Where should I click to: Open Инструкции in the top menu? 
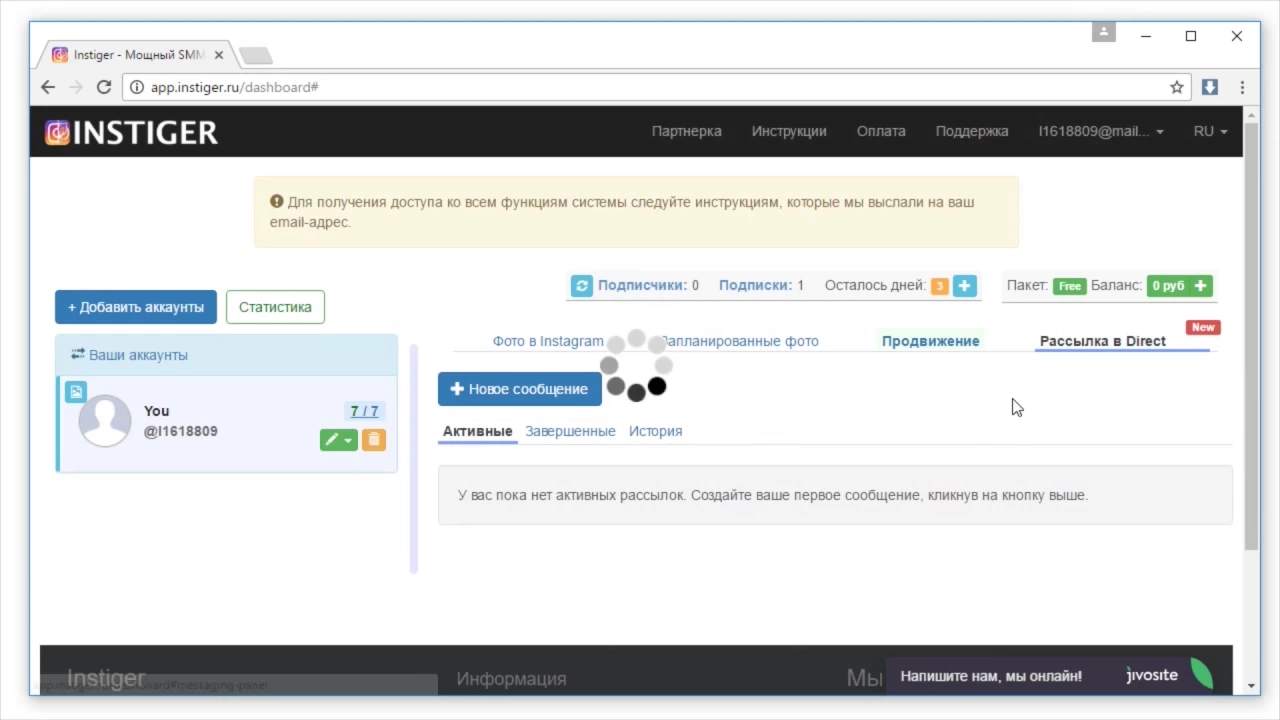pyautogui.click(x=789, y=131)
